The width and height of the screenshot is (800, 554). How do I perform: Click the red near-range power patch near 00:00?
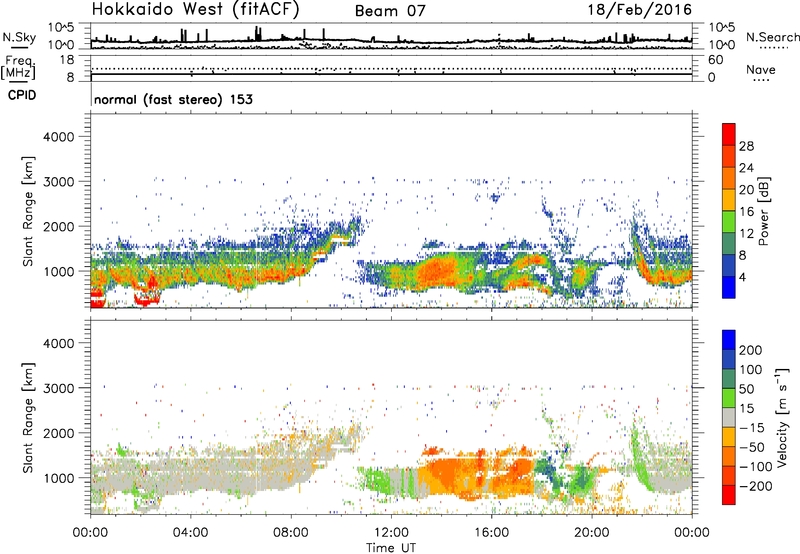(97, 299)
